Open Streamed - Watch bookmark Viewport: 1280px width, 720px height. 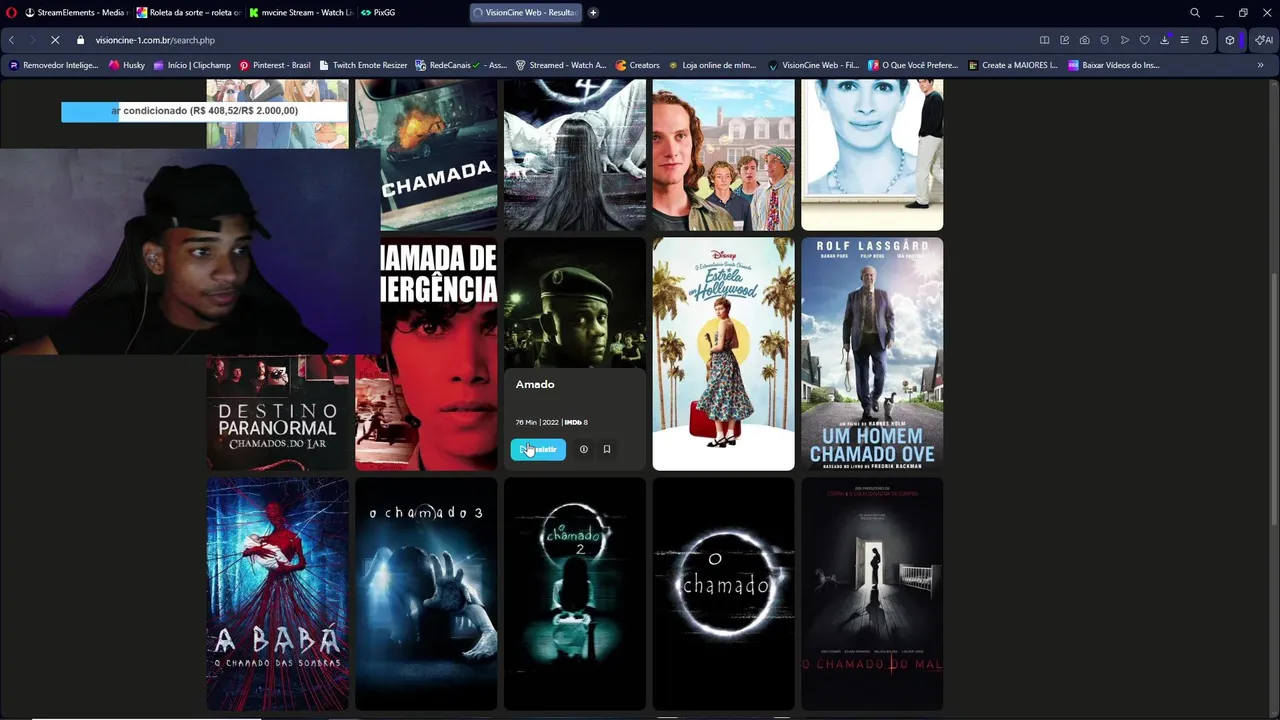tap(561, 65)
